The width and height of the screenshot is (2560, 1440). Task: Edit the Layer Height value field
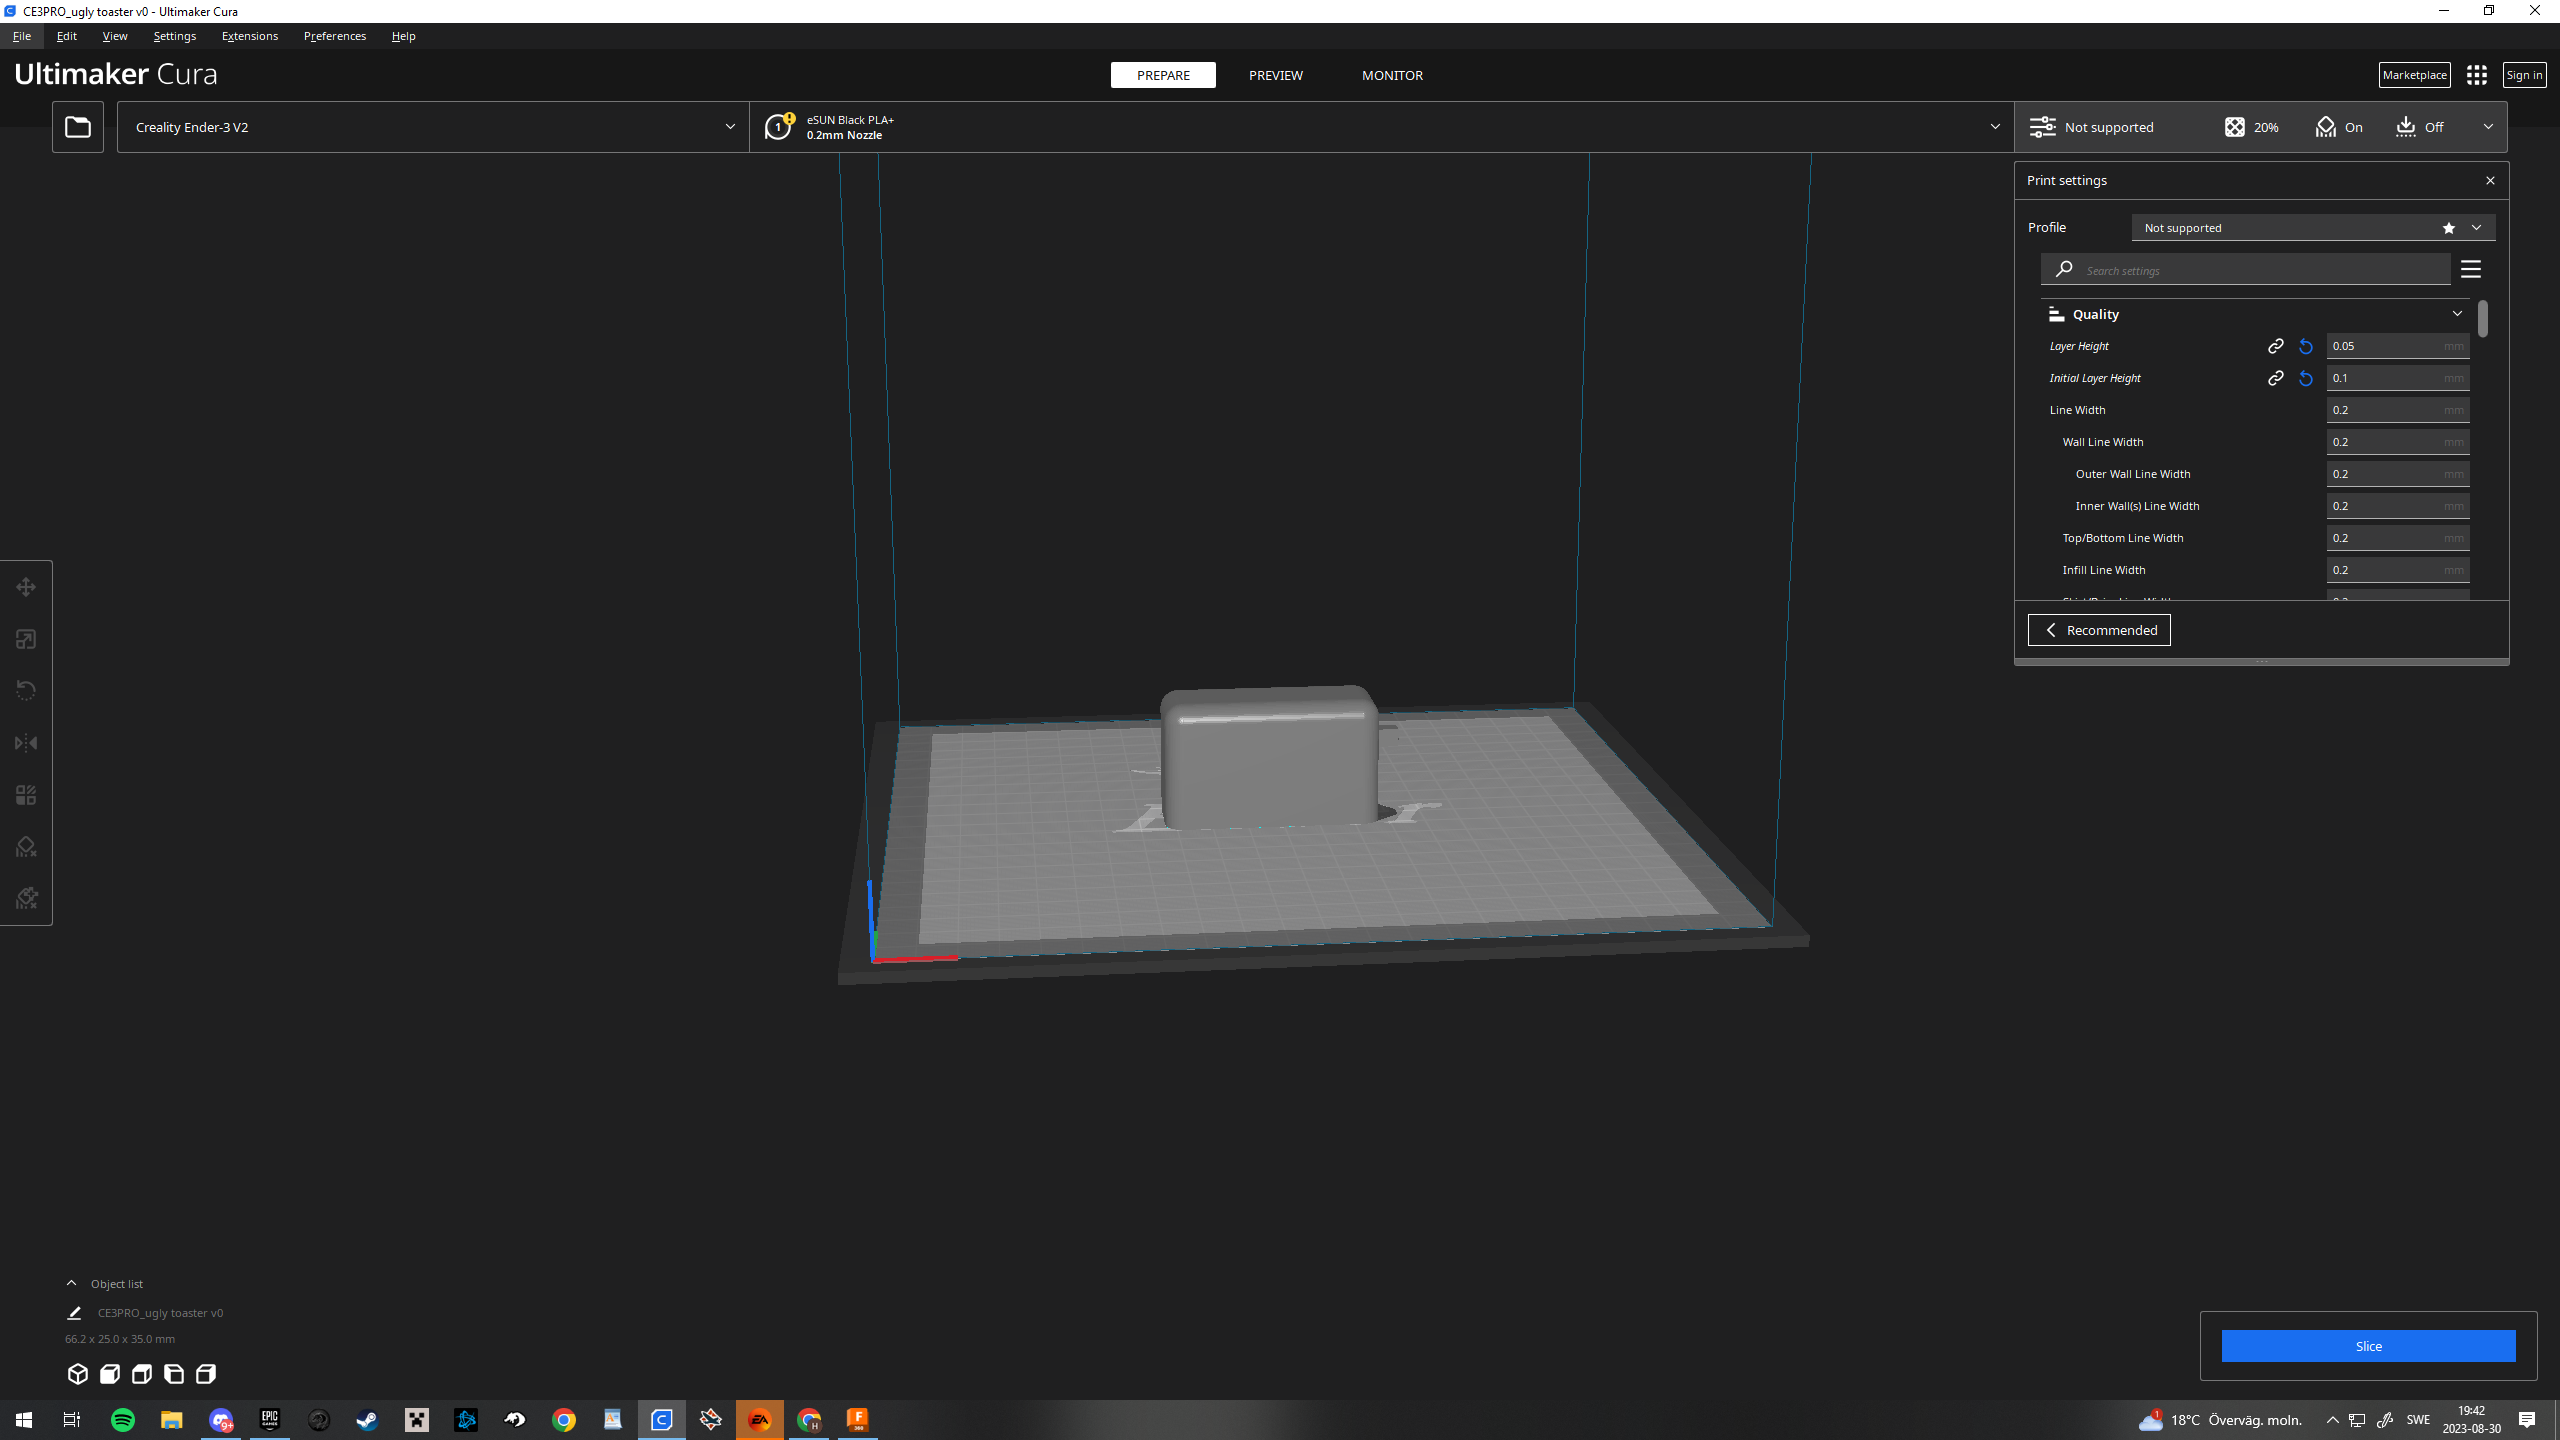tap(2398, 346)
